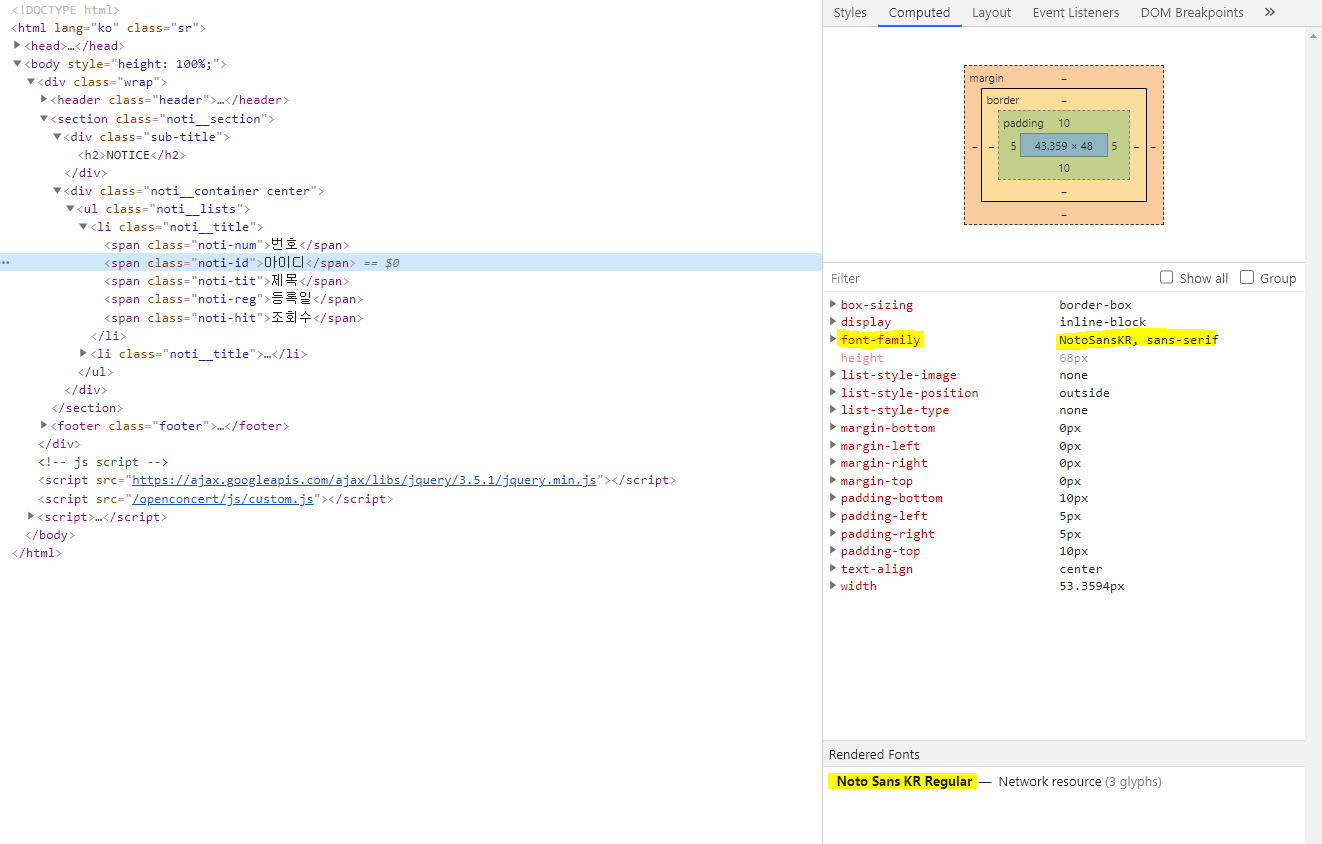The image size is (1322, 844).
Task: Select the Computed tab
Action: tap(919, 13)
